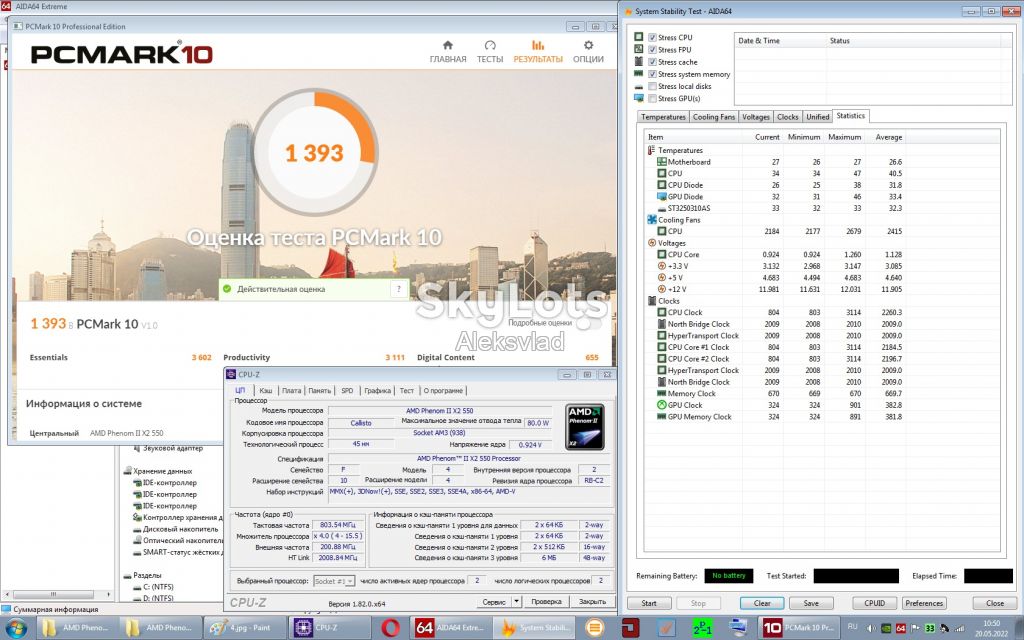
Task: Switch to the Cooling Fans tab
Action: coord(714,117)
